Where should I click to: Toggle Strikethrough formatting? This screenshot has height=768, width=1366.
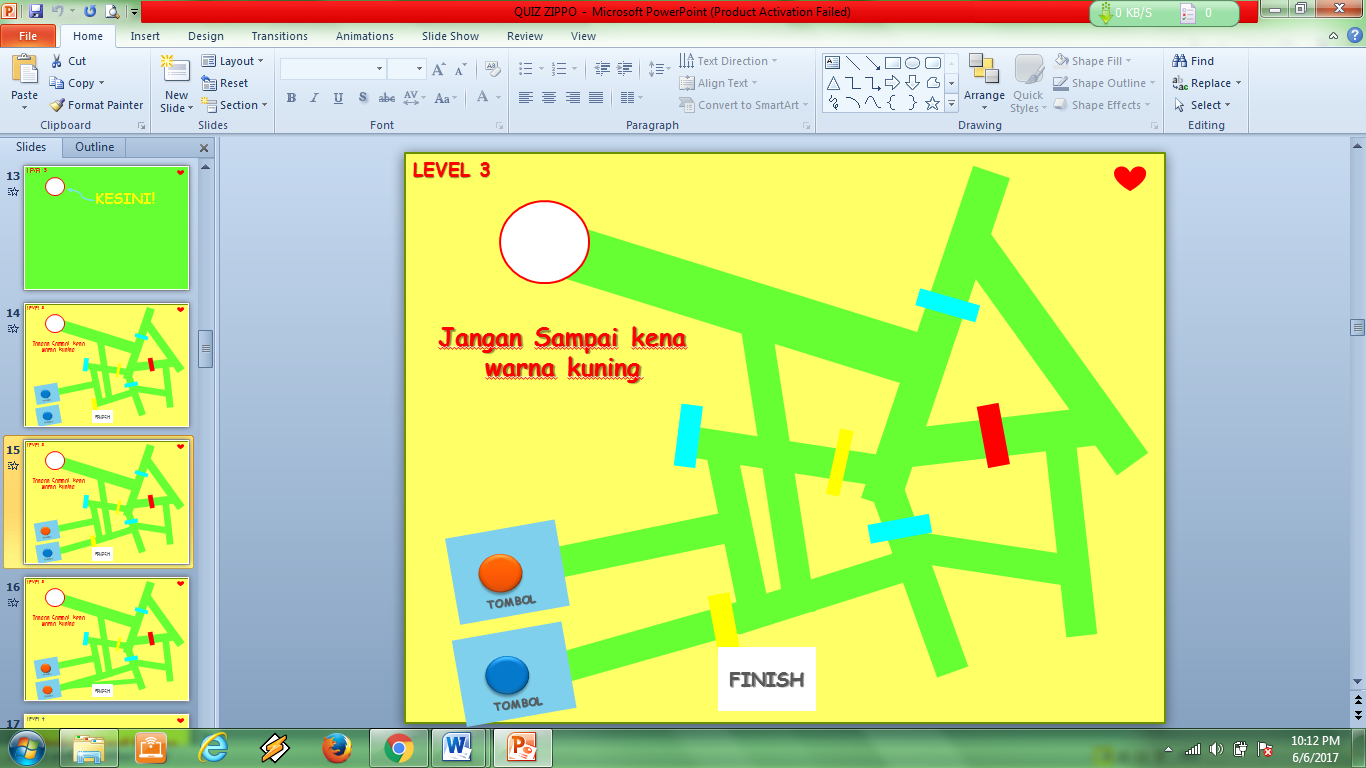pyautogui.click(x=386, y=98)
